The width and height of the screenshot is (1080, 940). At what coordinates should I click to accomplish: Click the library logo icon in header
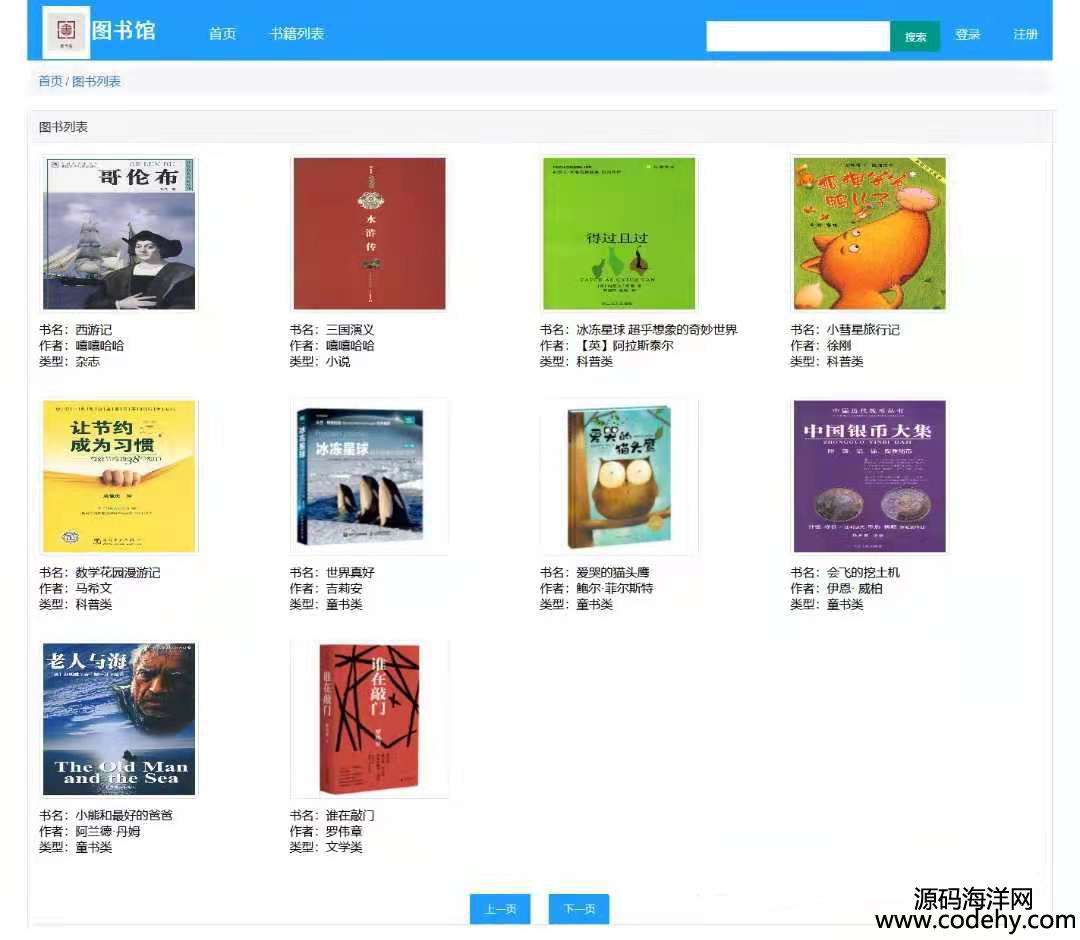coord(66,32)
